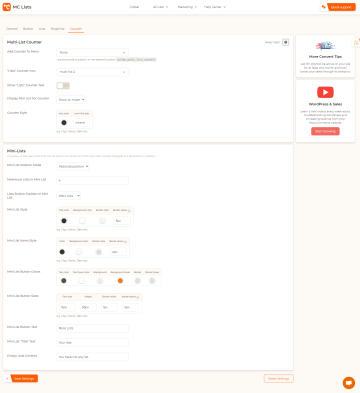
Task: Click the notification icon at right edge
Action: pyautogui.click(x=356, y=43)
